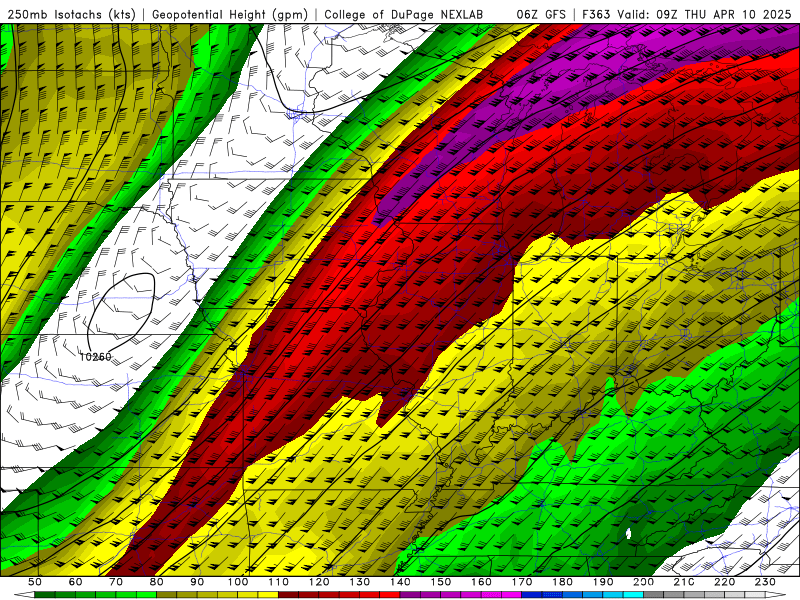The width and height of the screenshot is (800, 600).
Task: Click the 190 value on the color scale
Action: pyautogui.click(x=603, y=582)
